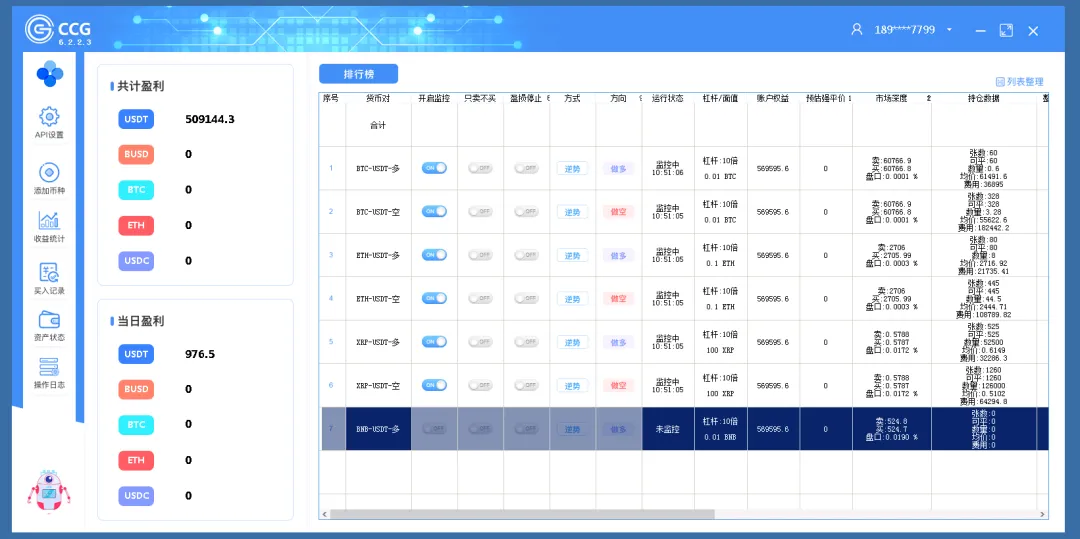1080x539 pixels.
Task: Click the CCG logo
Action: click(x=58, y=30)
